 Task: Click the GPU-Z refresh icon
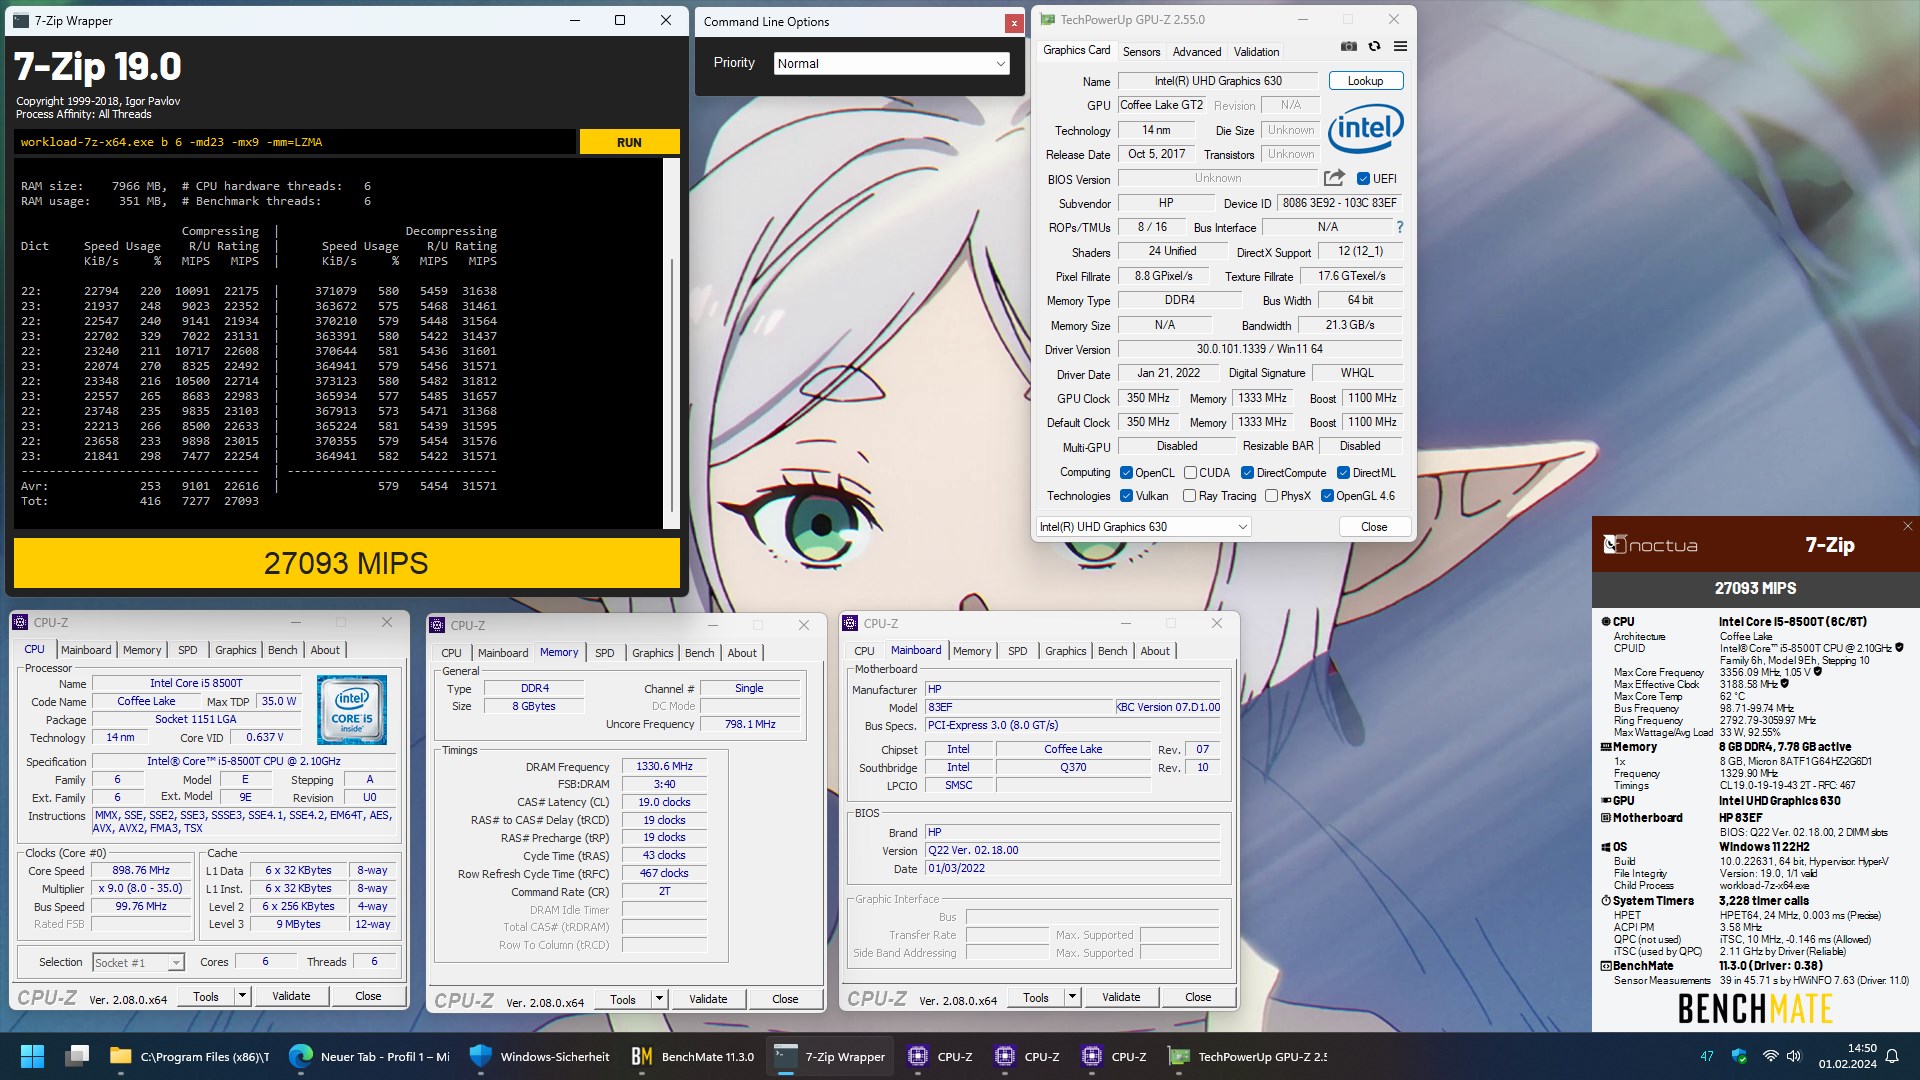[x=1374, y=47]
